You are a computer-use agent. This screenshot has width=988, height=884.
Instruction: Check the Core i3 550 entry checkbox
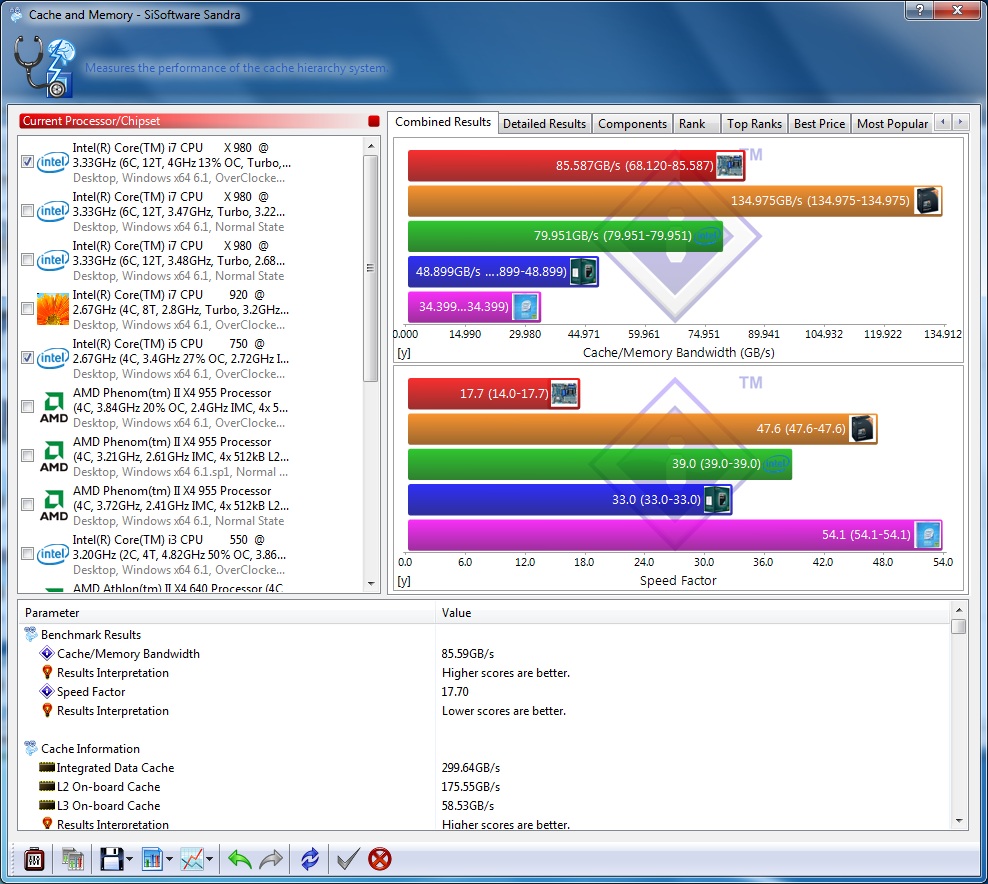(27, 553)
